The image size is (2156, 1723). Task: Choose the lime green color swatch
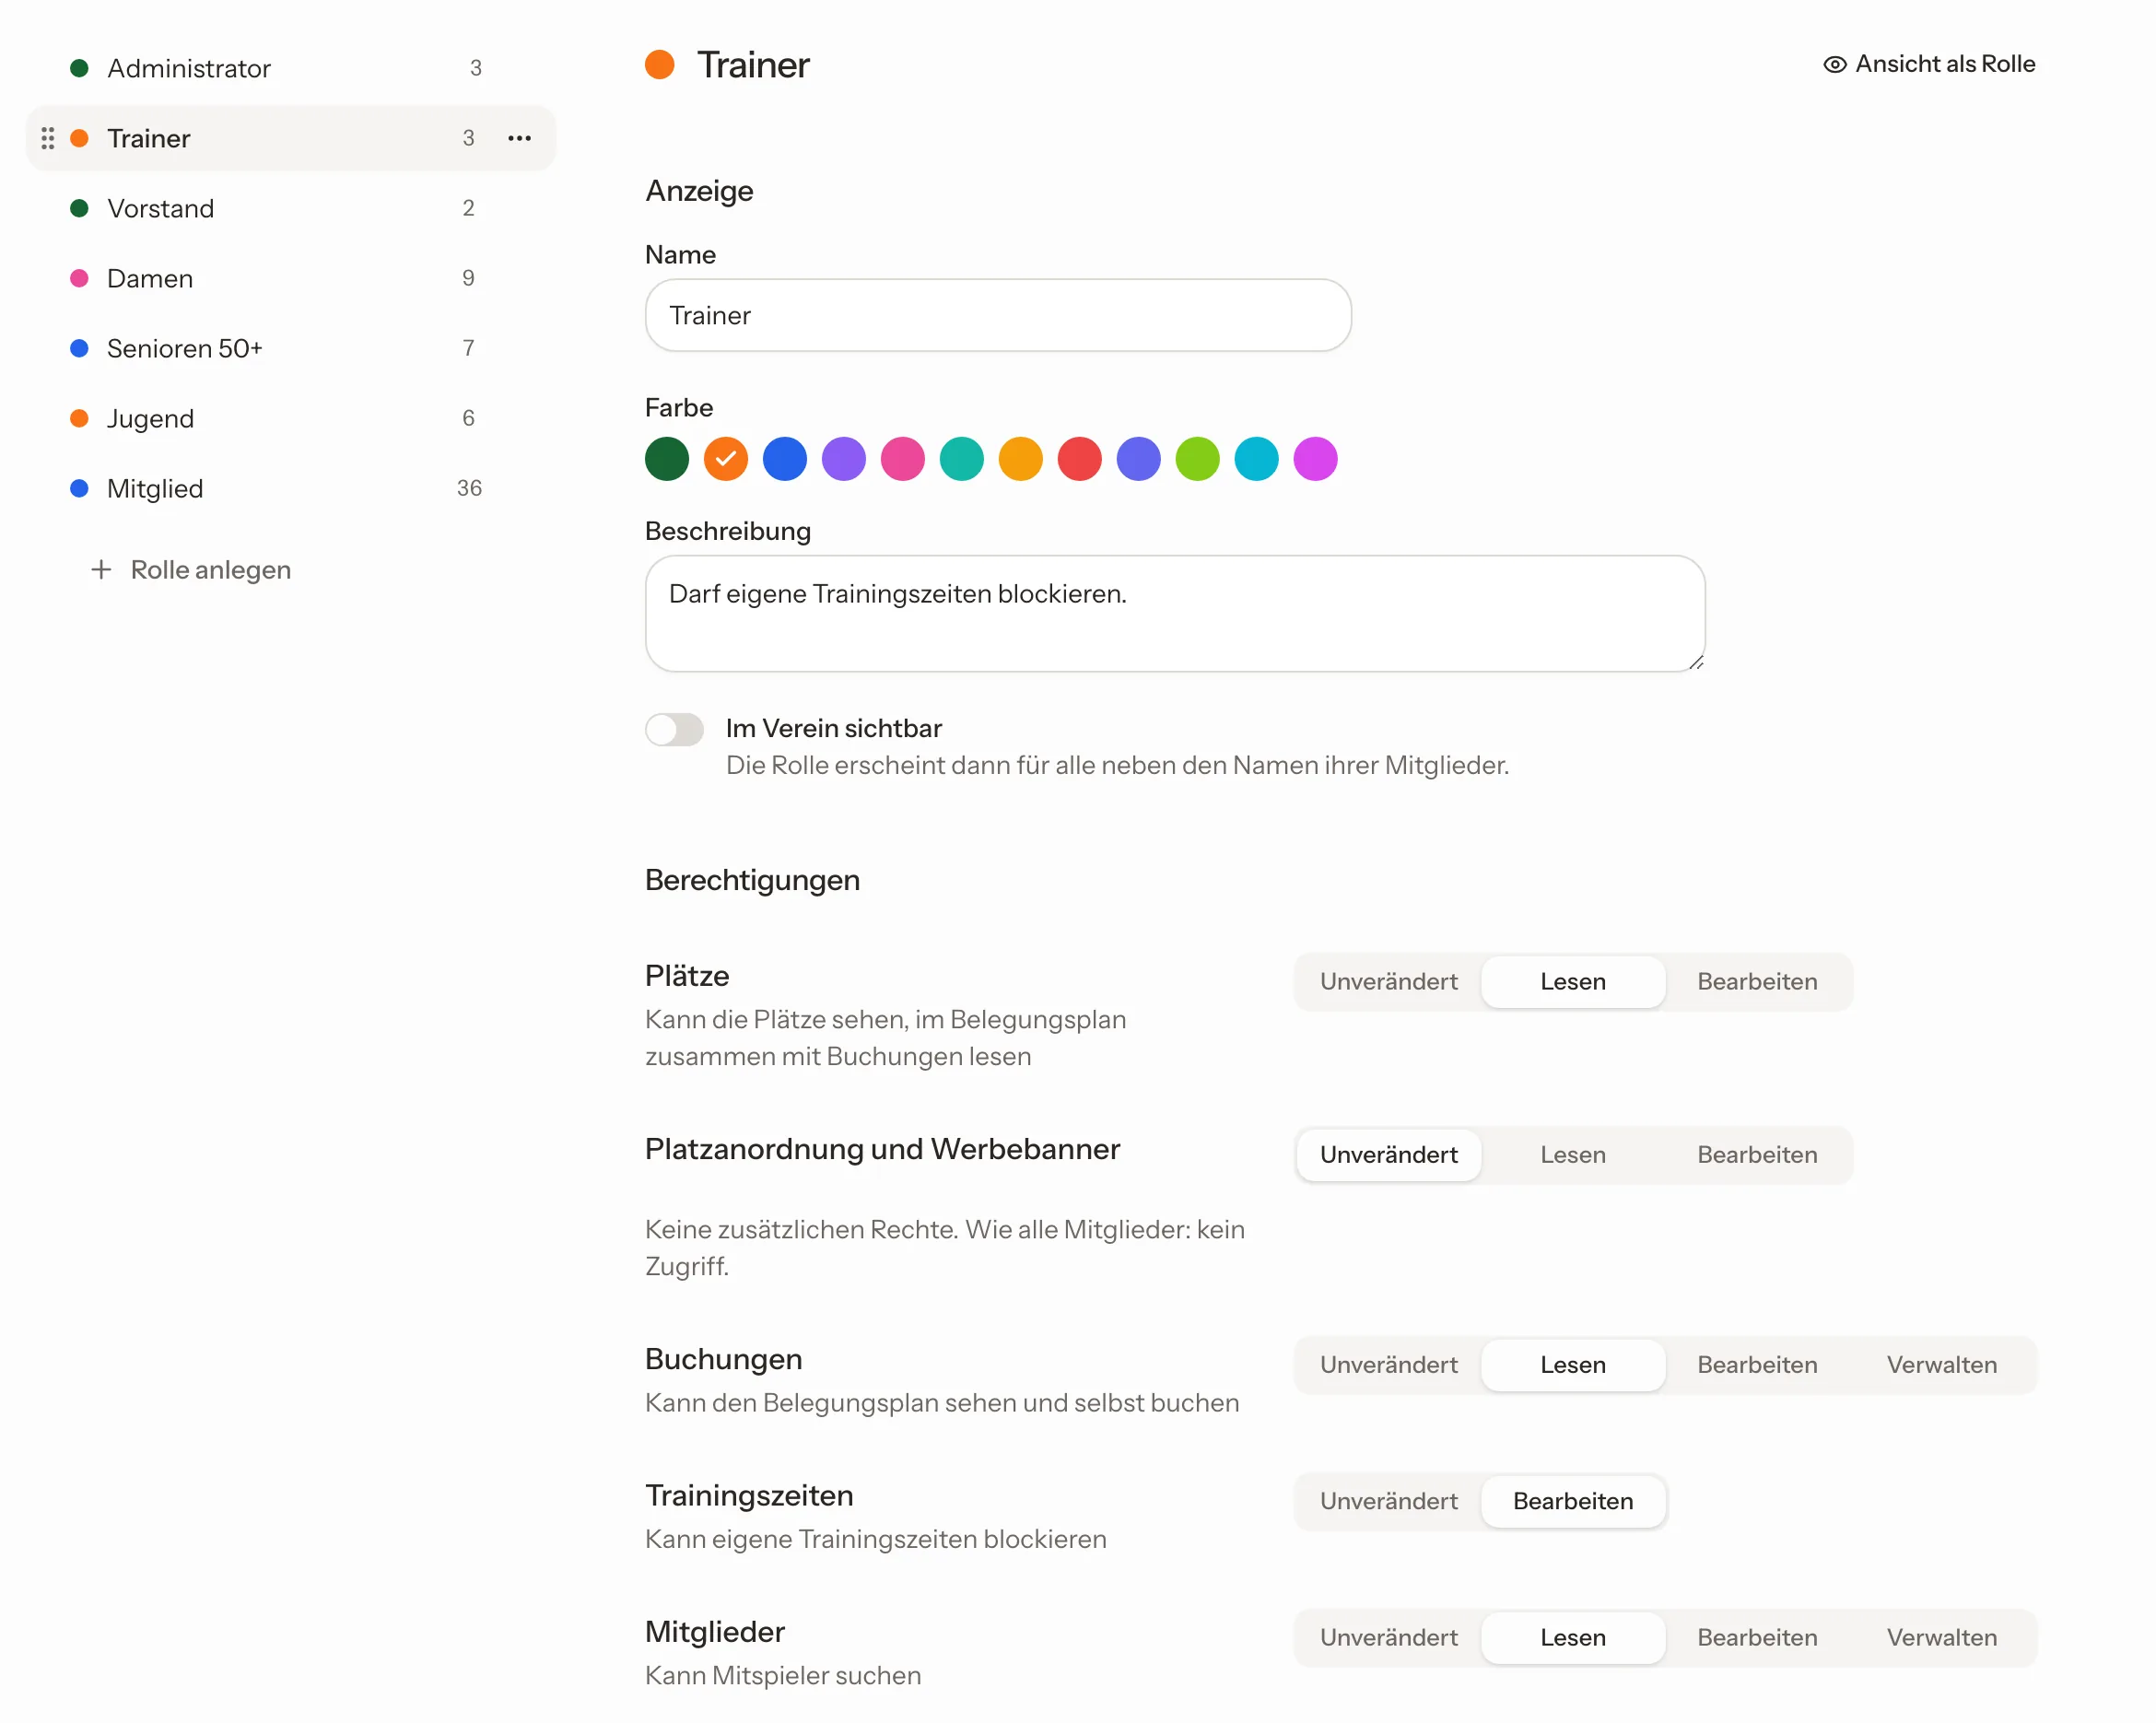click(1197, 459)
